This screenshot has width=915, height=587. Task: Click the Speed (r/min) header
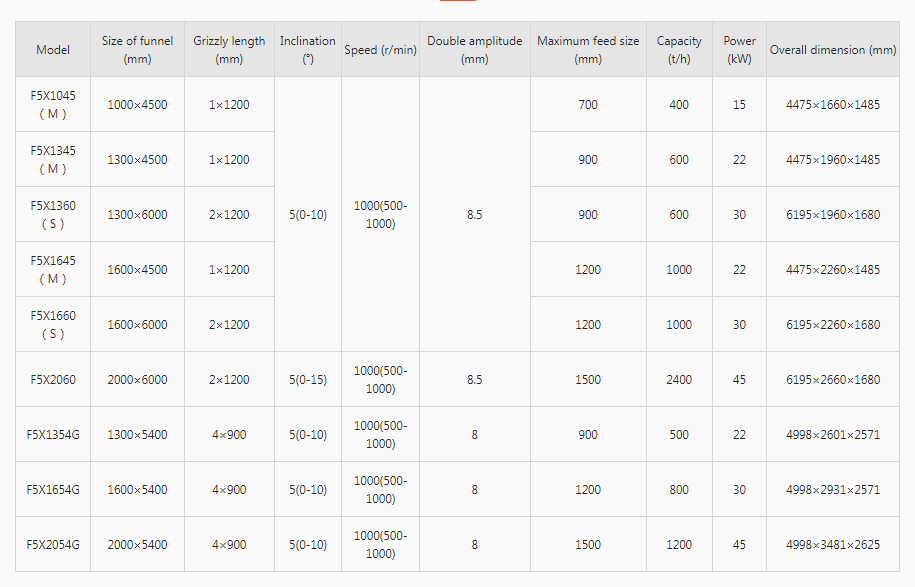[x=380, y=50]
